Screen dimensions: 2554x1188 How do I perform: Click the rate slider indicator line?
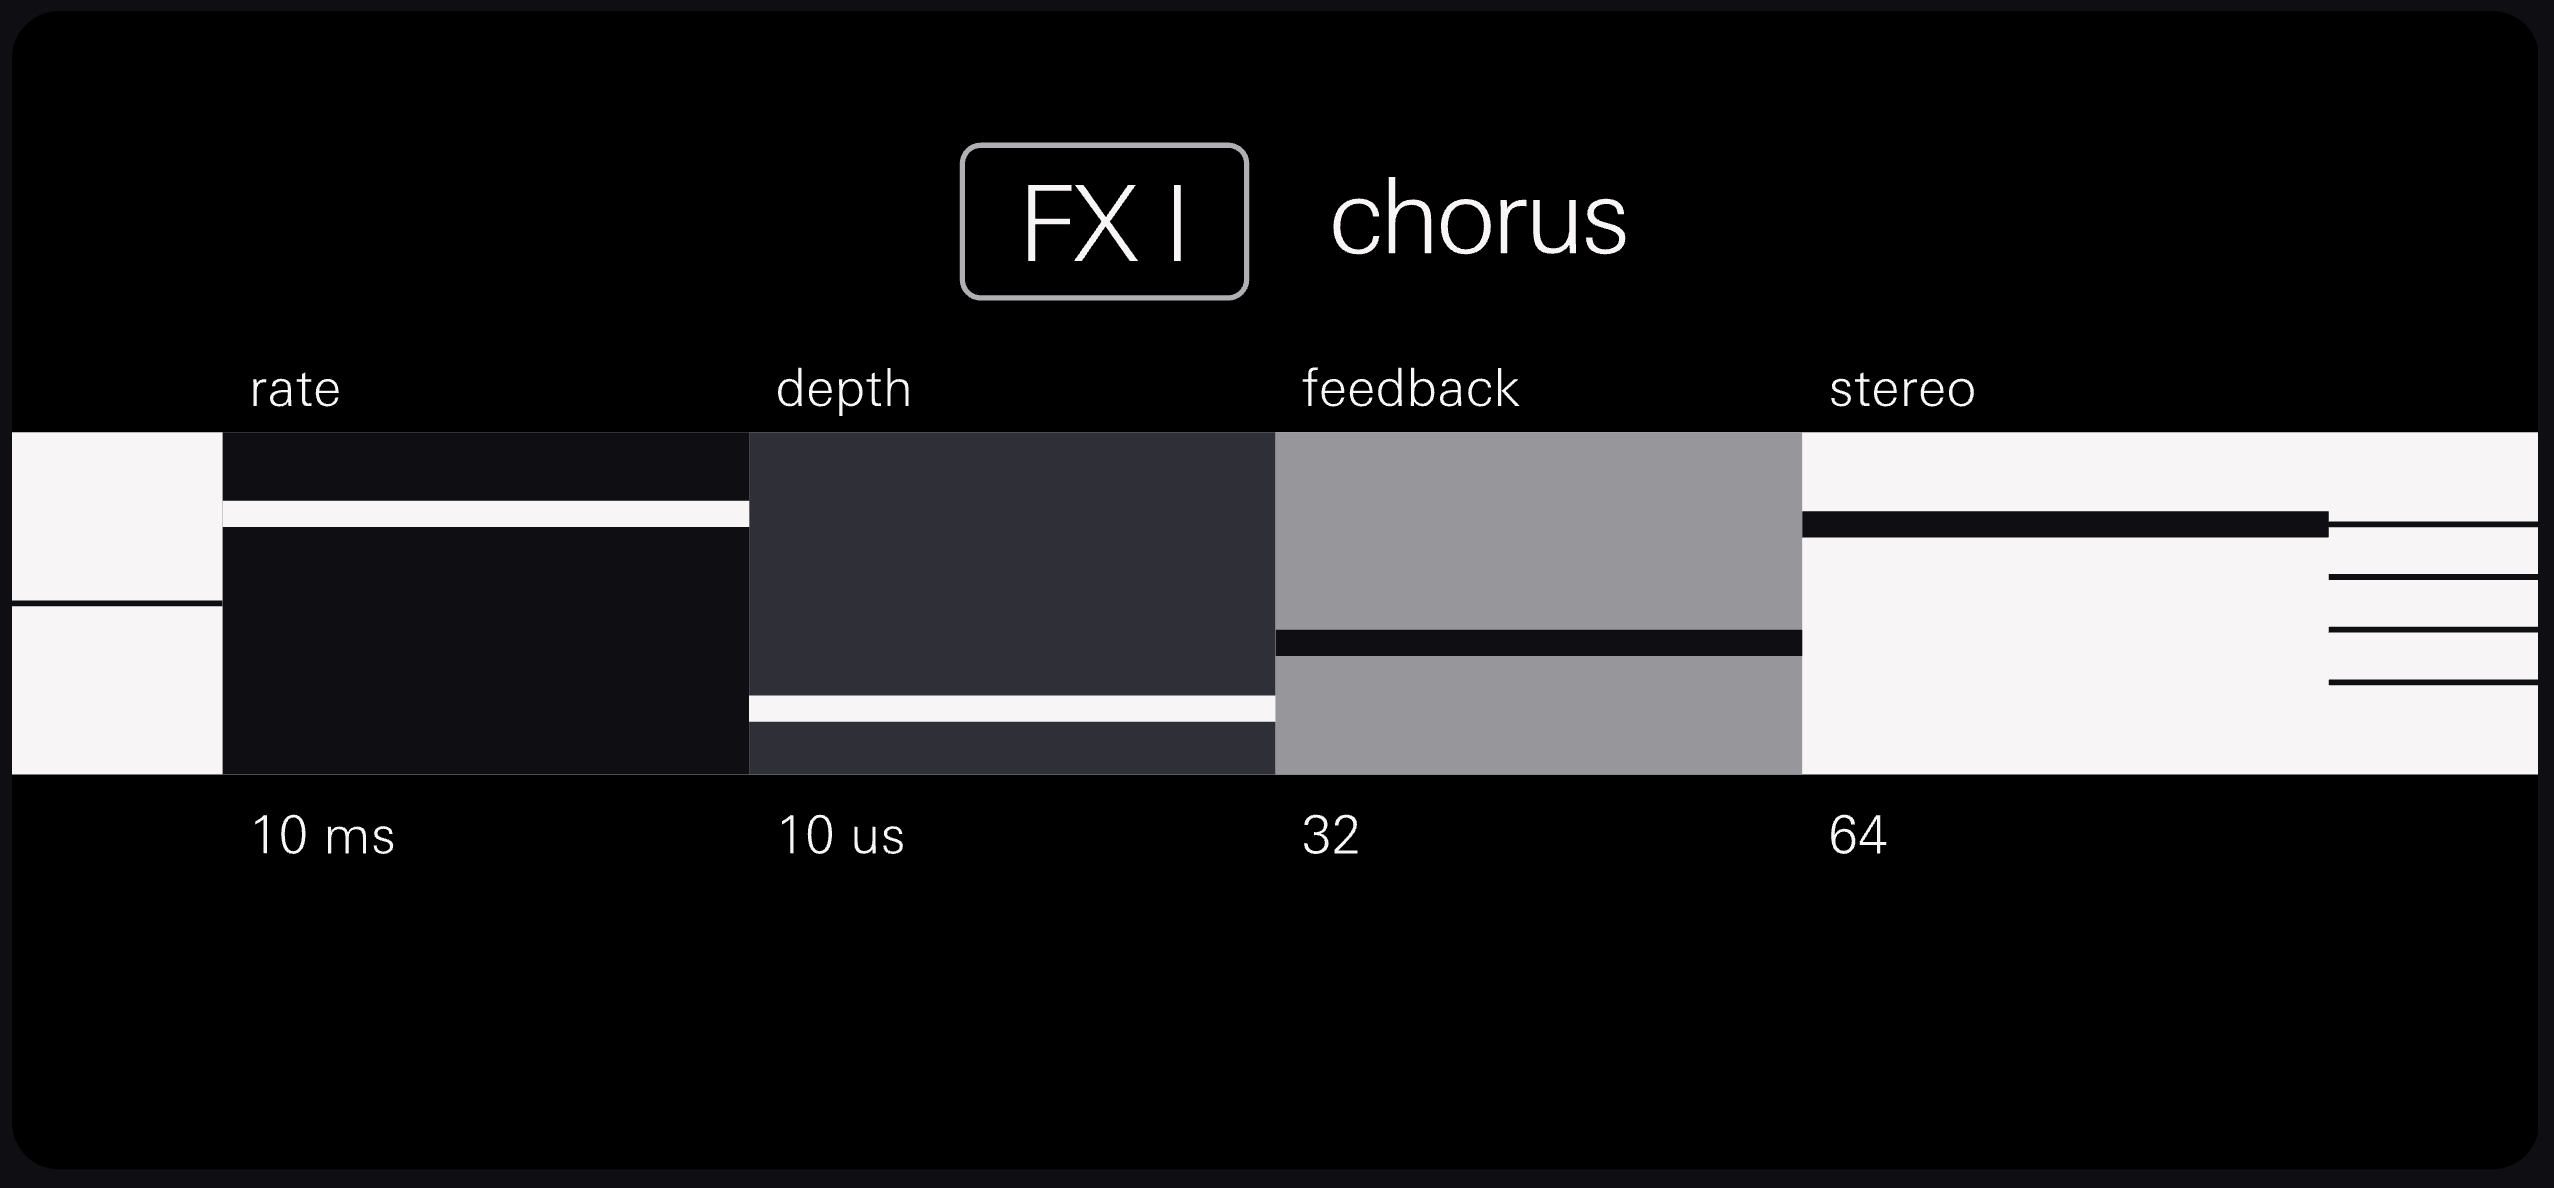(x=485, y=514)
